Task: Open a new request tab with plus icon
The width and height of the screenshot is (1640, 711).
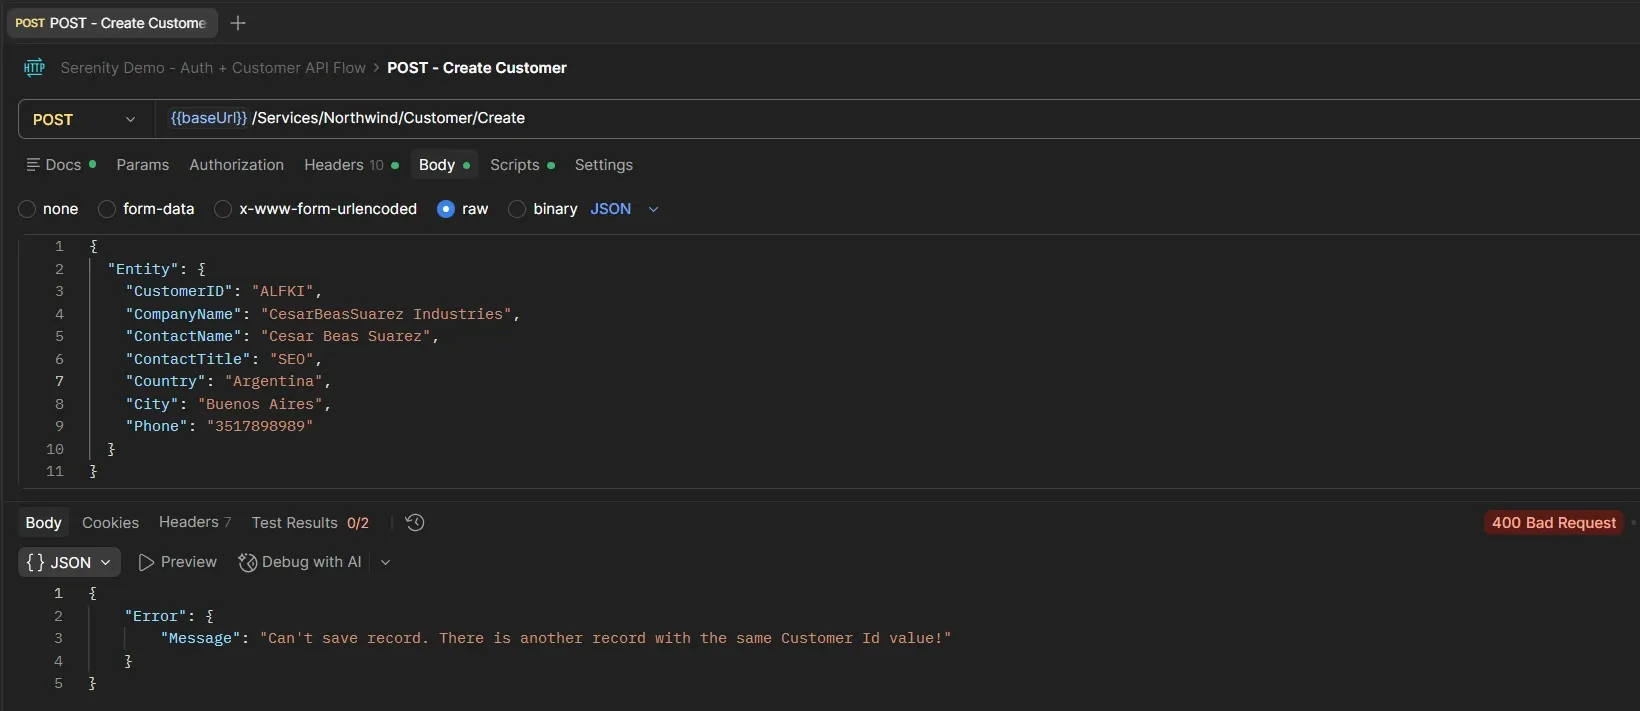Action: (x=238, y=23)
